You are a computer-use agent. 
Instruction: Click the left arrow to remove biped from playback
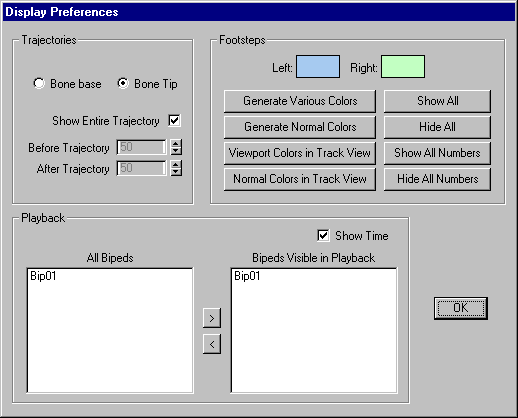click(x=212, y=344)
